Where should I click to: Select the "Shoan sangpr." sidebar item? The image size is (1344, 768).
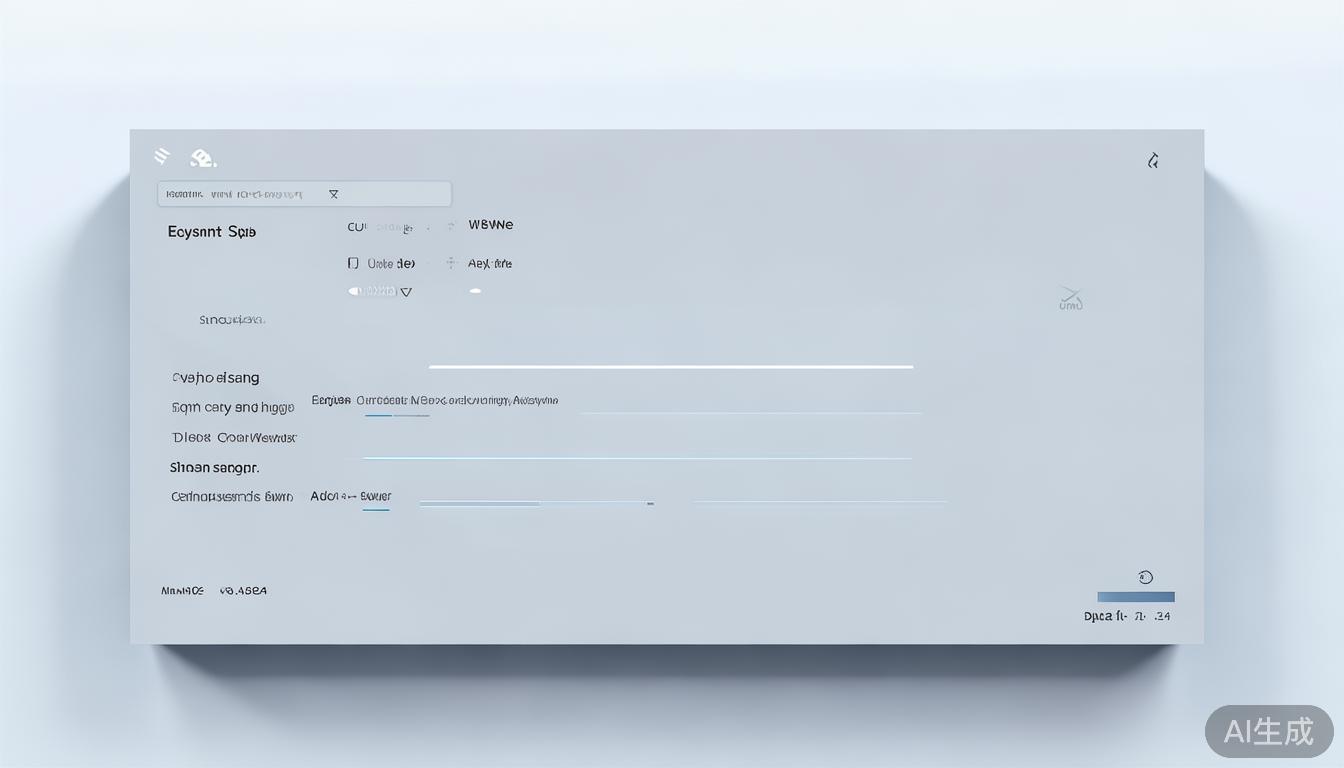tap(214, 467)
